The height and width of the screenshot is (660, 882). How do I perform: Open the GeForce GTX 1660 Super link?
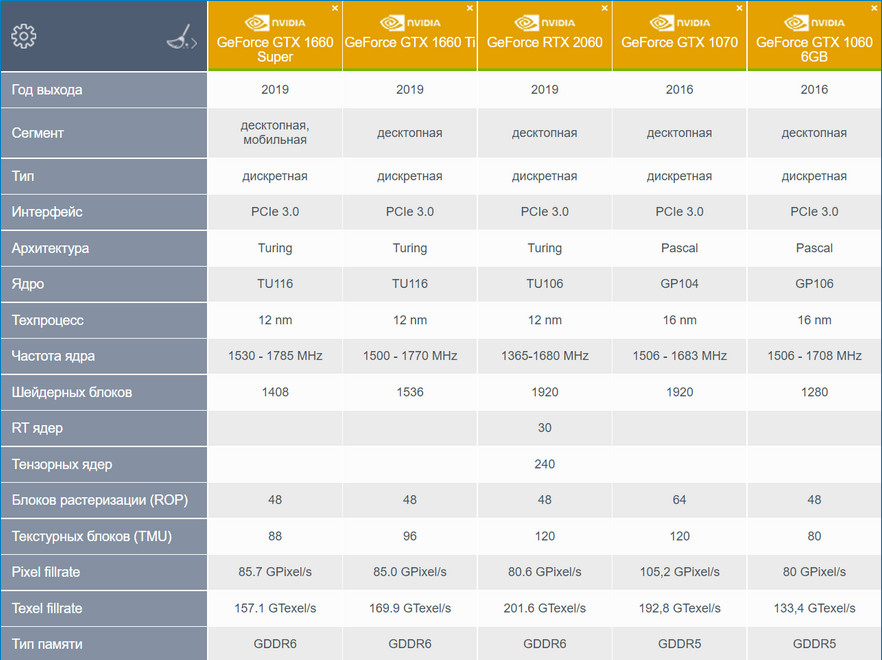(x=274, y=49)
